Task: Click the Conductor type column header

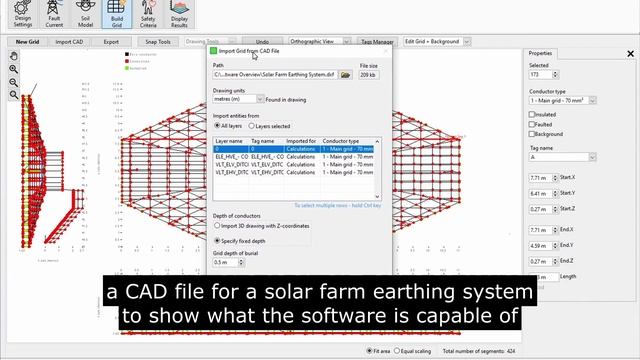Action: (x=347, y=141)
